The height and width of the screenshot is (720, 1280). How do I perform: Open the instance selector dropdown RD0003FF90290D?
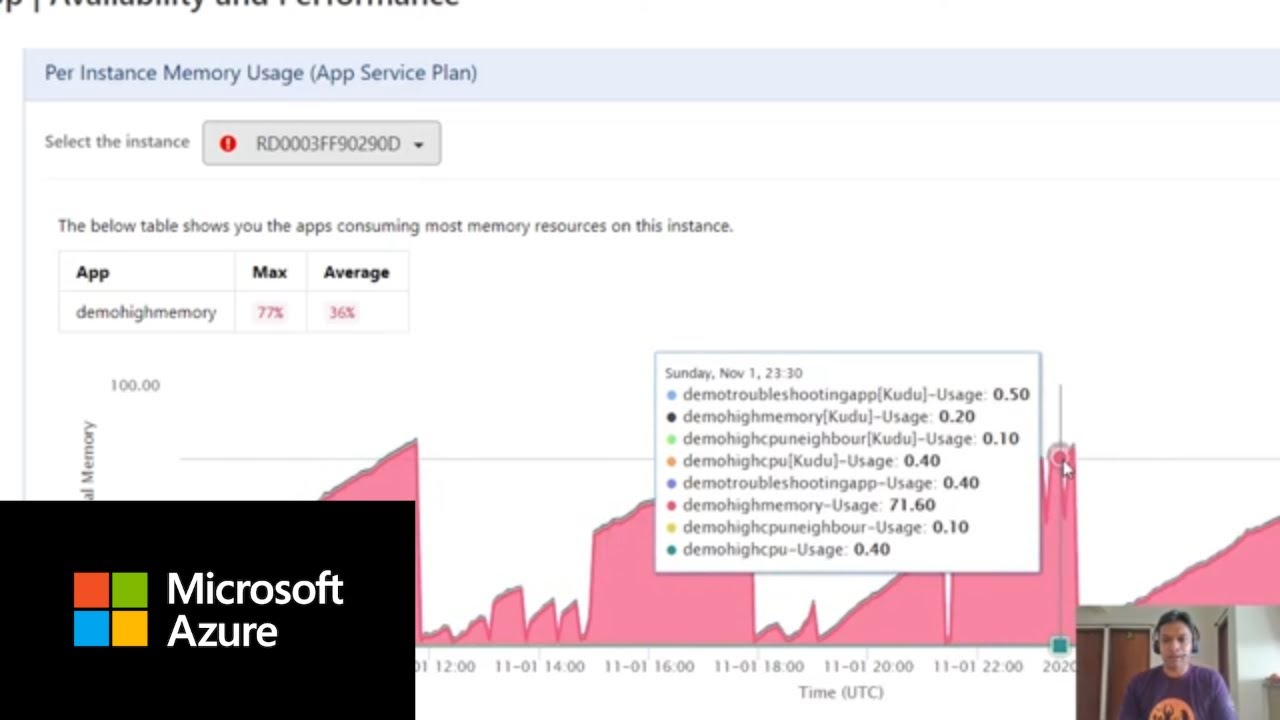coord(321,144)
